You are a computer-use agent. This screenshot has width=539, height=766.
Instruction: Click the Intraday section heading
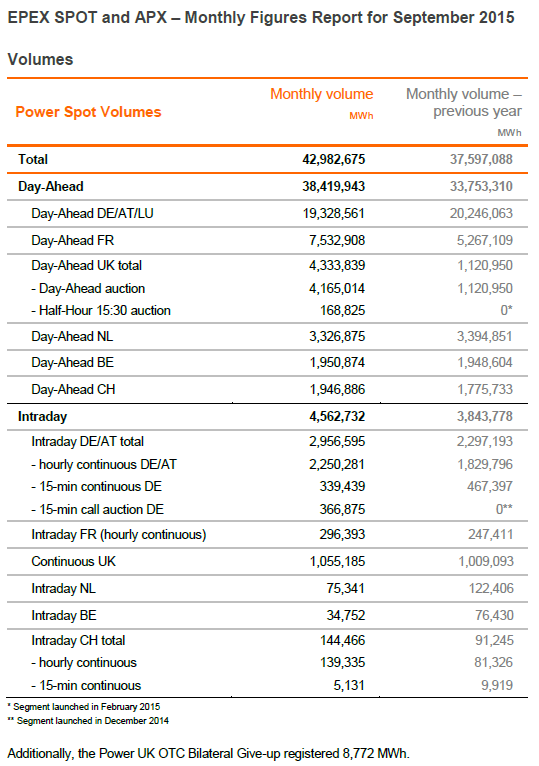pos(43,417)
